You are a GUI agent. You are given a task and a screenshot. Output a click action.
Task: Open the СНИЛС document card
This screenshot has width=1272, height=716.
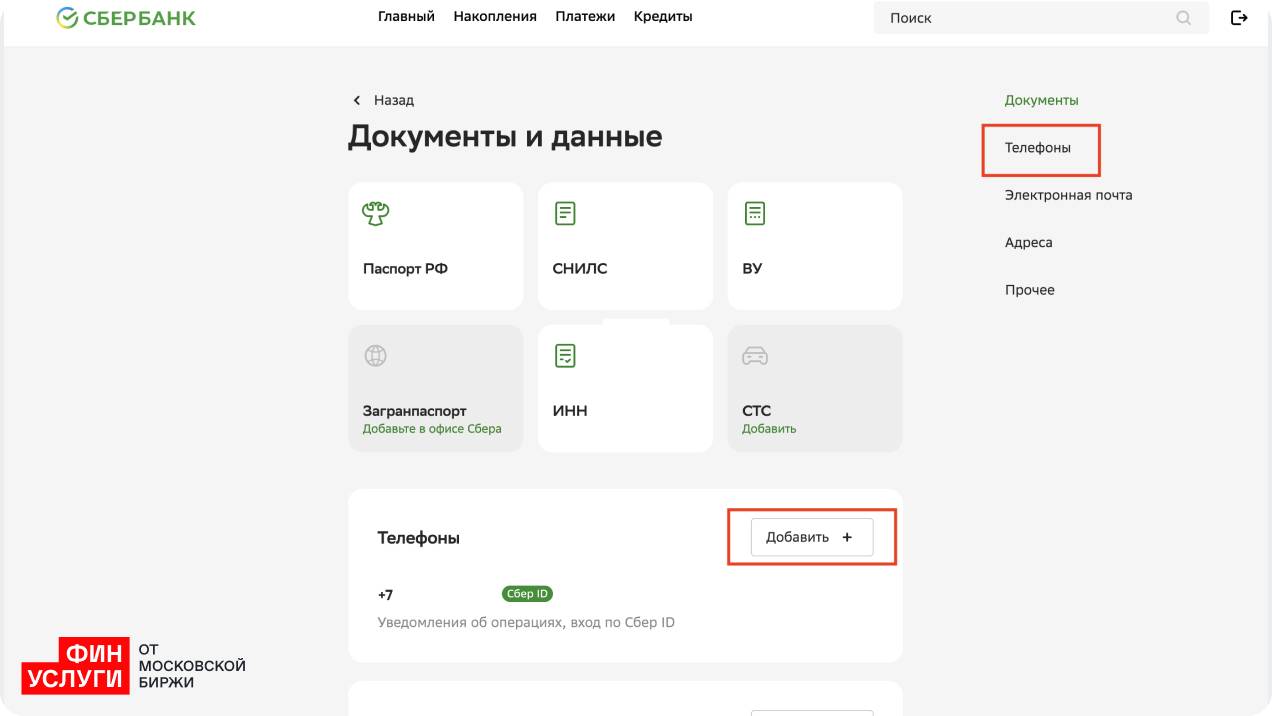tap(625, 246)
